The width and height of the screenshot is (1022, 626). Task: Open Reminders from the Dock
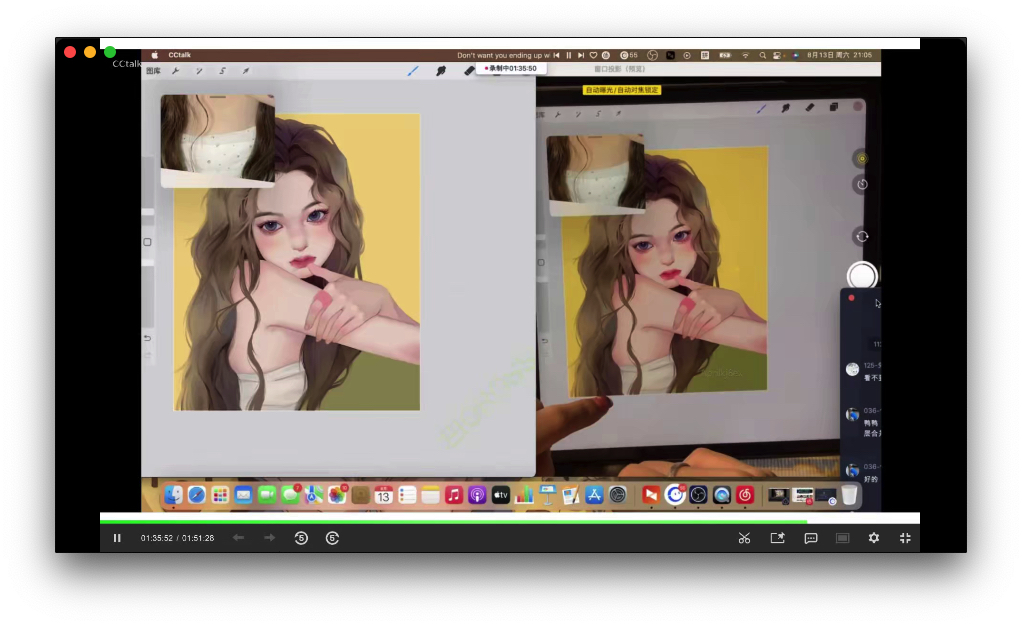407,496
